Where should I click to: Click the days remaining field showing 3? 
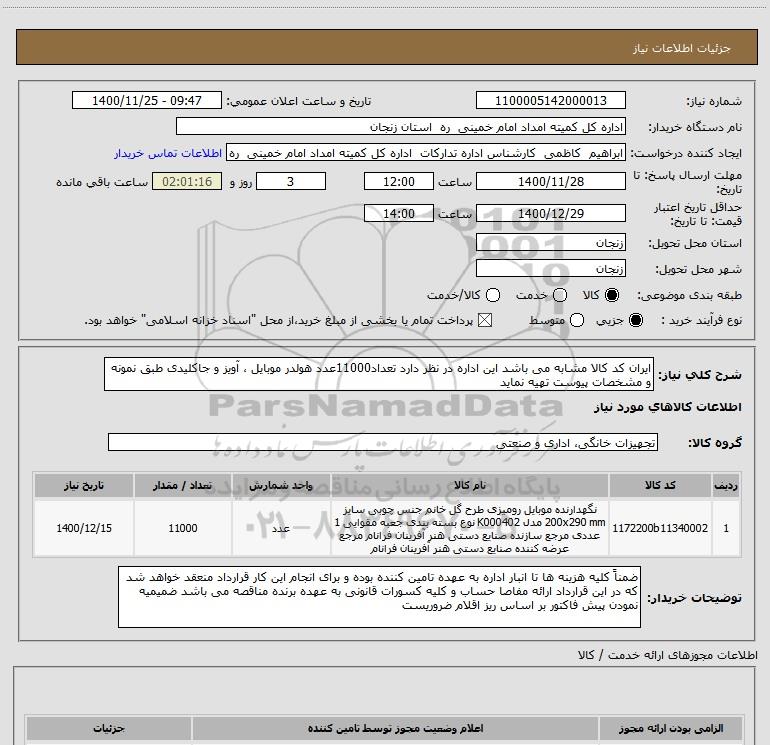291,181
